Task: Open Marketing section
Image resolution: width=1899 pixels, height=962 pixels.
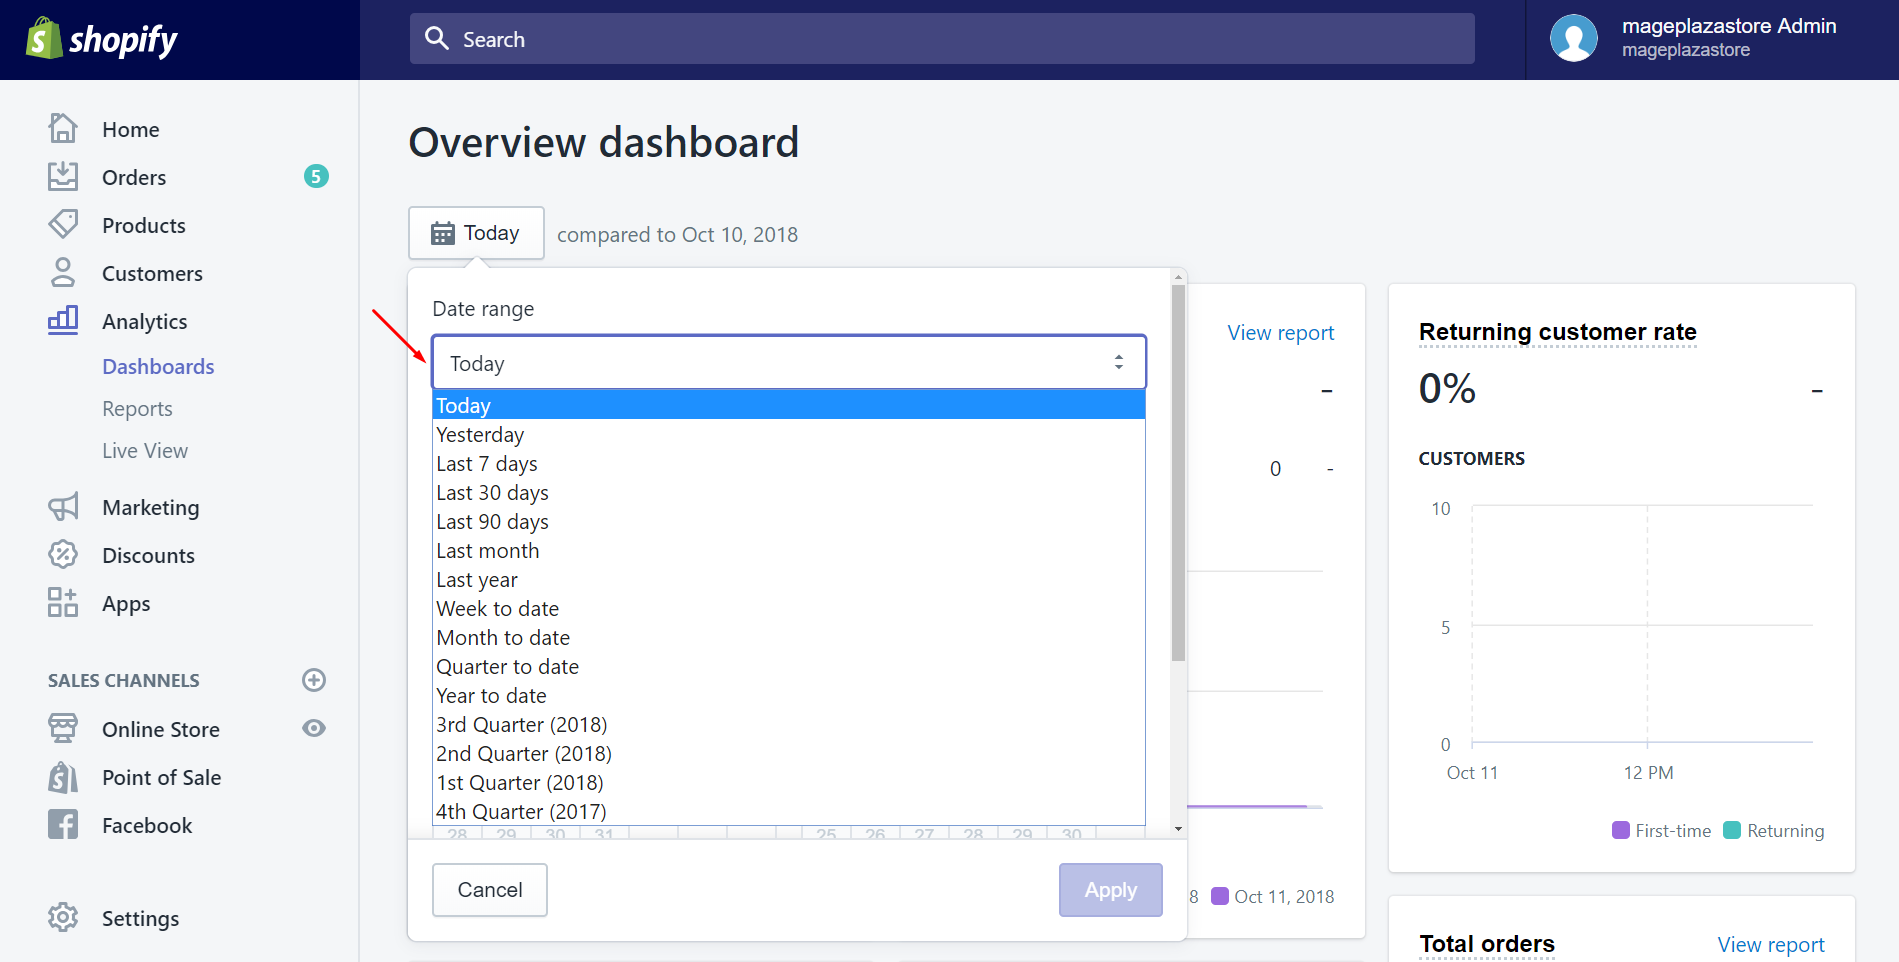Action: [150, 507]
